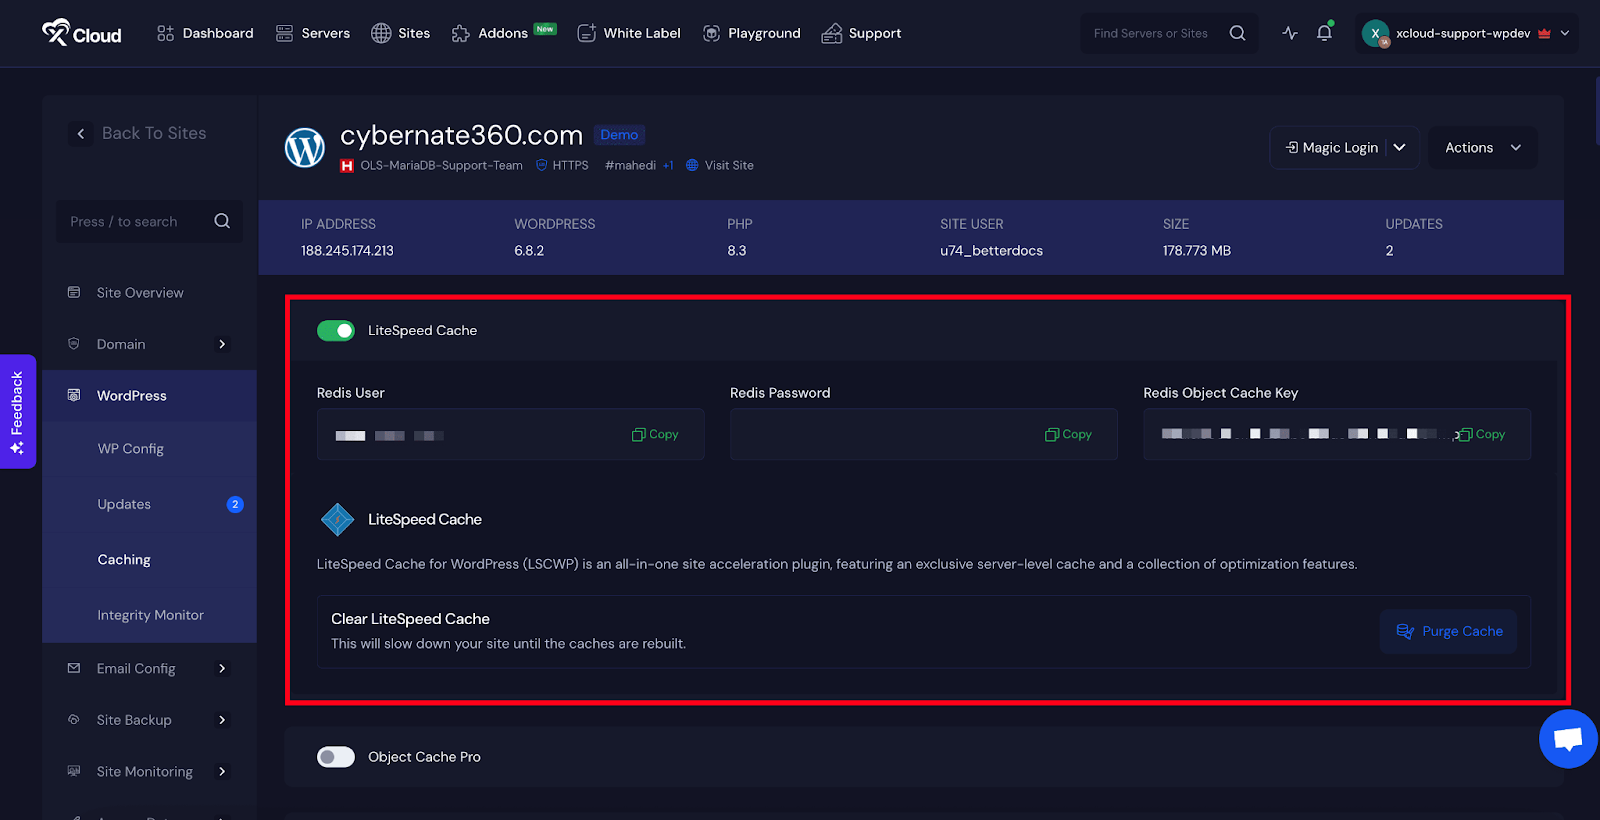
Task: Copy the Redis User value
Action: point(655,434)
